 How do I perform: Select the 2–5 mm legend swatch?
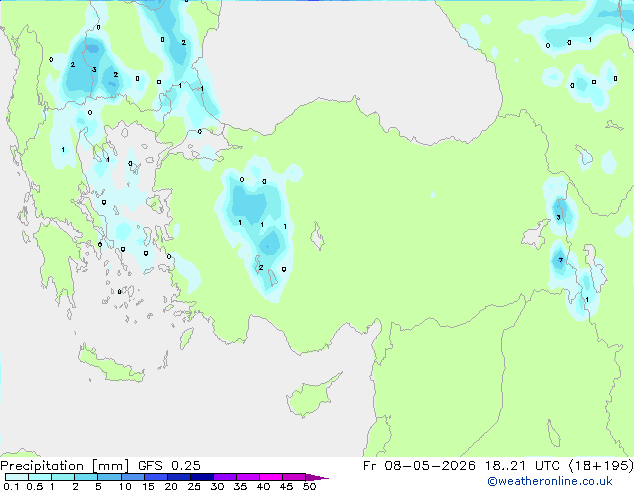tap(86, 477)
